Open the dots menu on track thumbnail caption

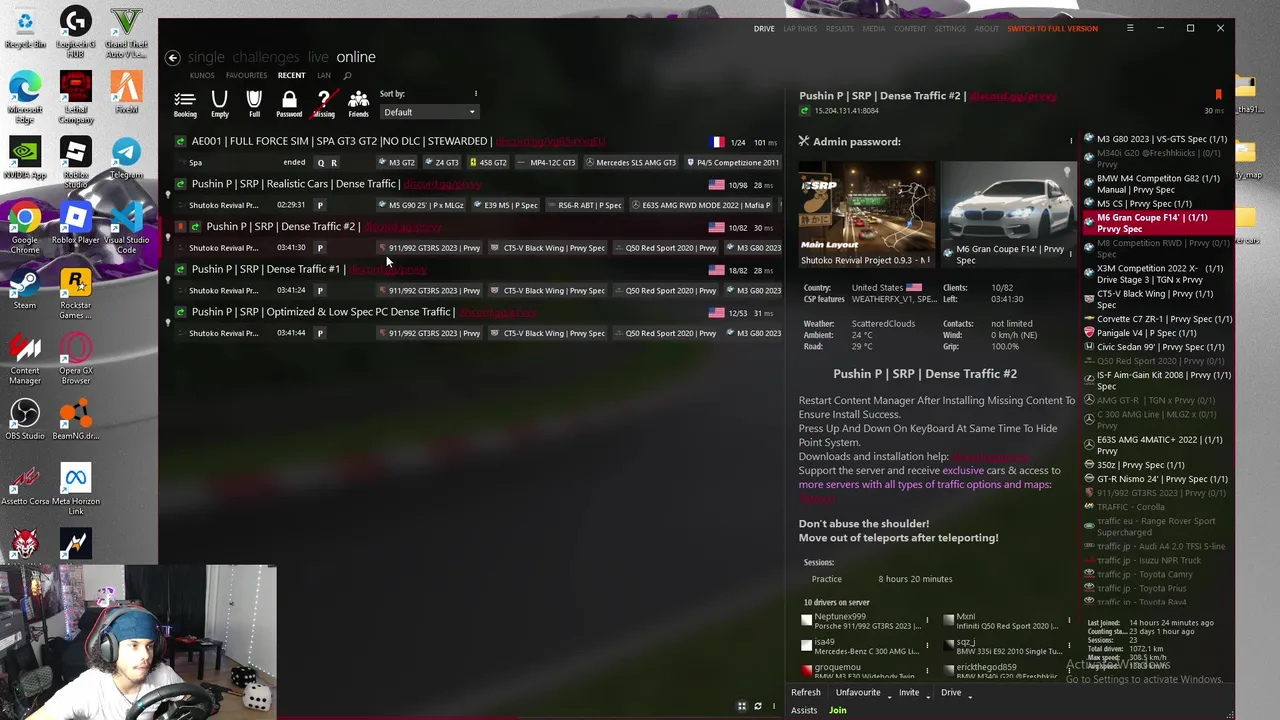(929, 261)
